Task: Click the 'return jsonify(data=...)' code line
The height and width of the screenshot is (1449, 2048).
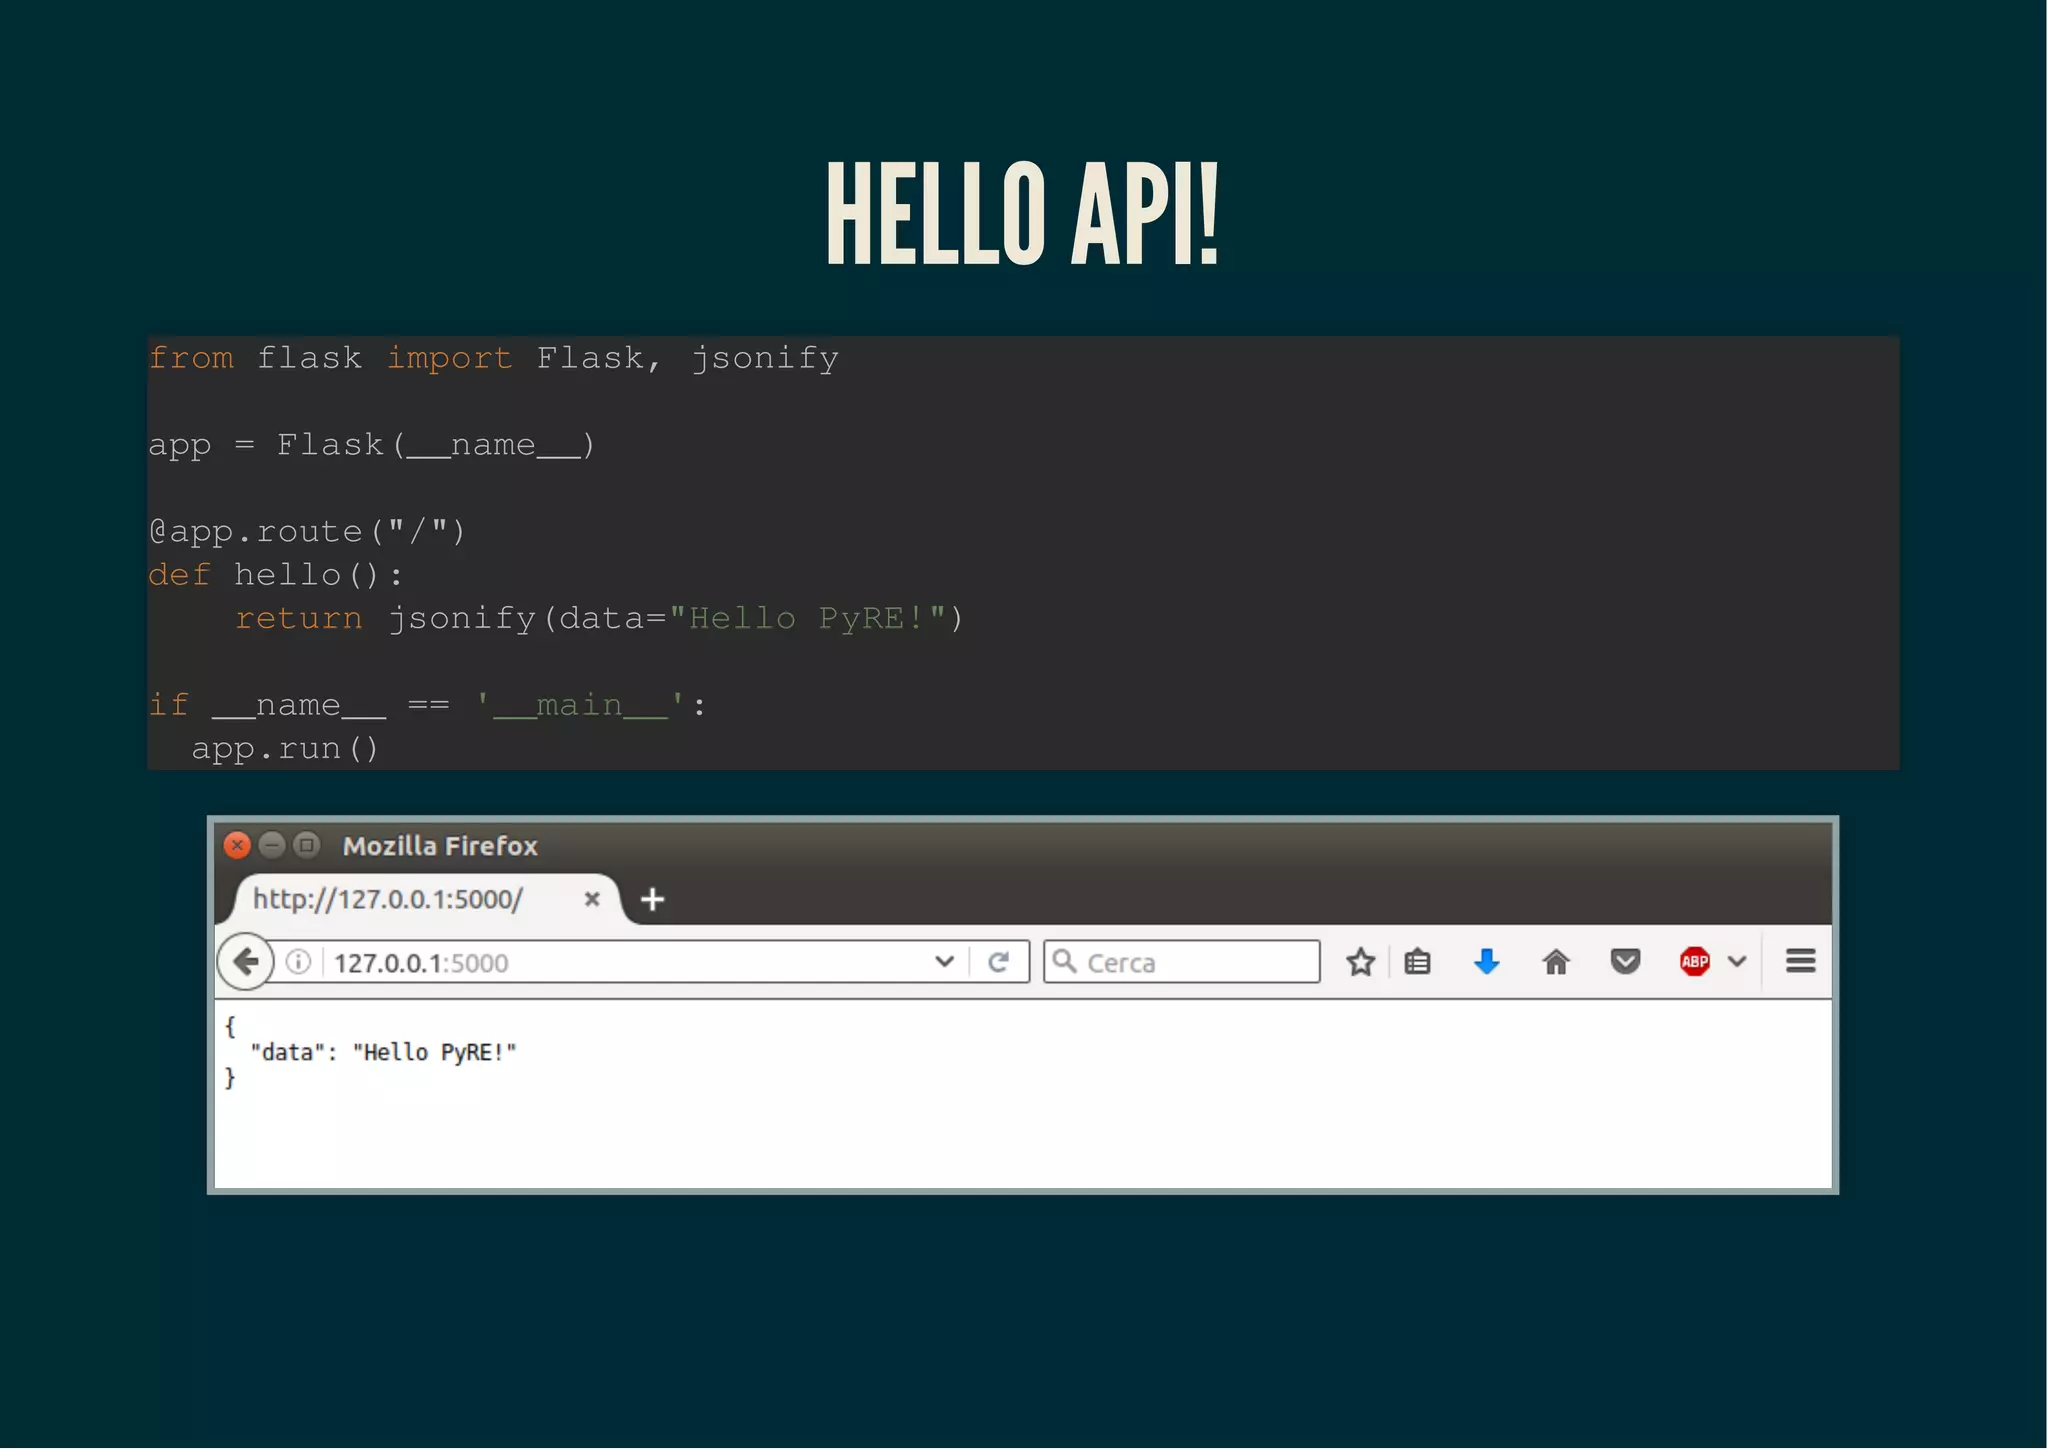Action: pos(599,619)
